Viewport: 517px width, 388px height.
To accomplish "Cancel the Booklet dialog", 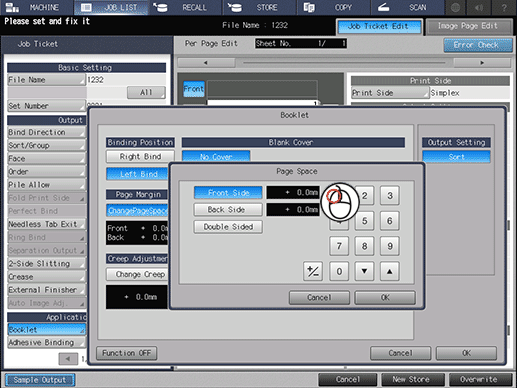I will tap(400, 353).
